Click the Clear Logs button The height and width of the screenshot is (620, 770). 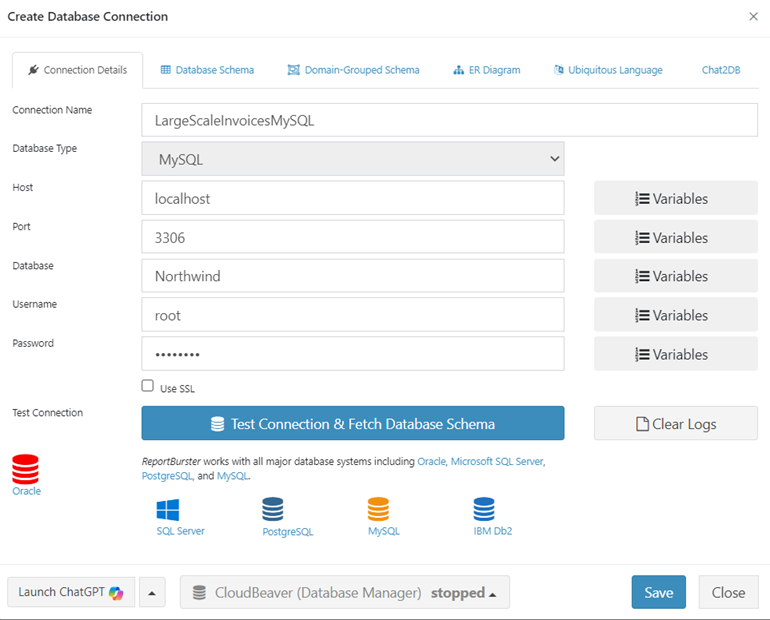pos(676,424)
